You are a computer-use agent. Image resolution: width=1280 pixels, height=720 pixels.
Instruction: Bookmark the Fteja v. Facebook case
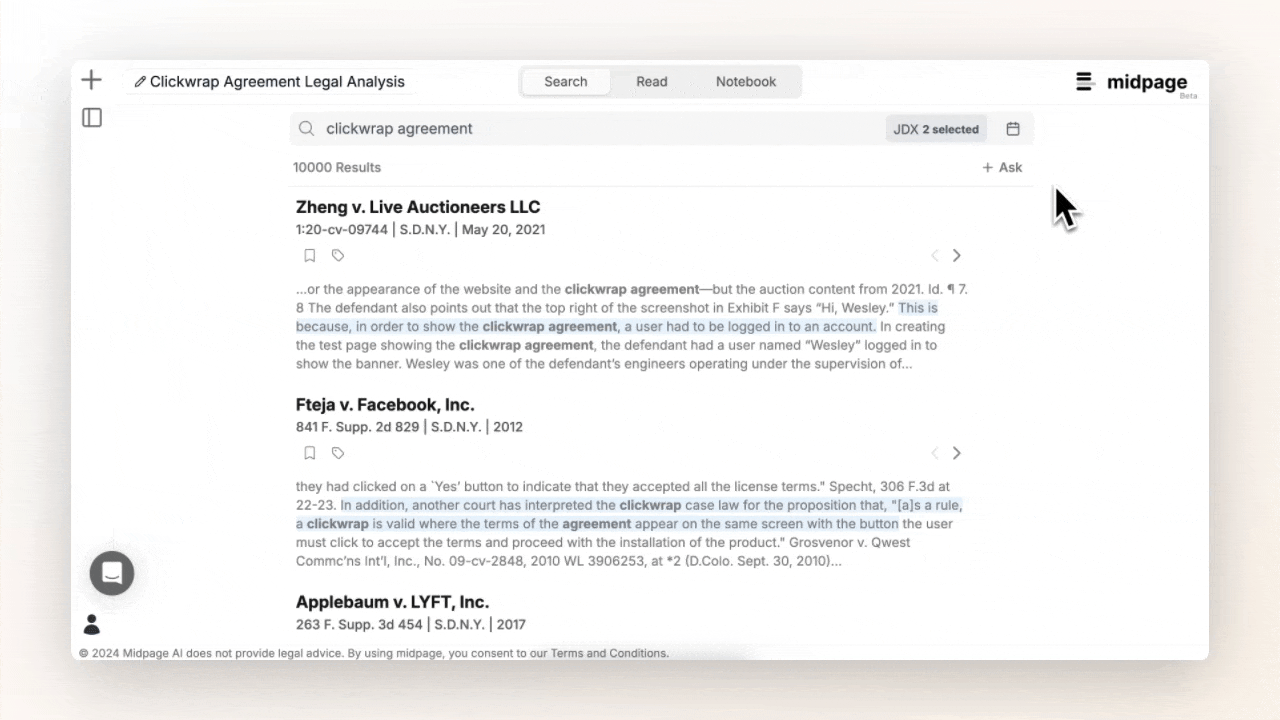pyautogui.click(x=310, y=453)
